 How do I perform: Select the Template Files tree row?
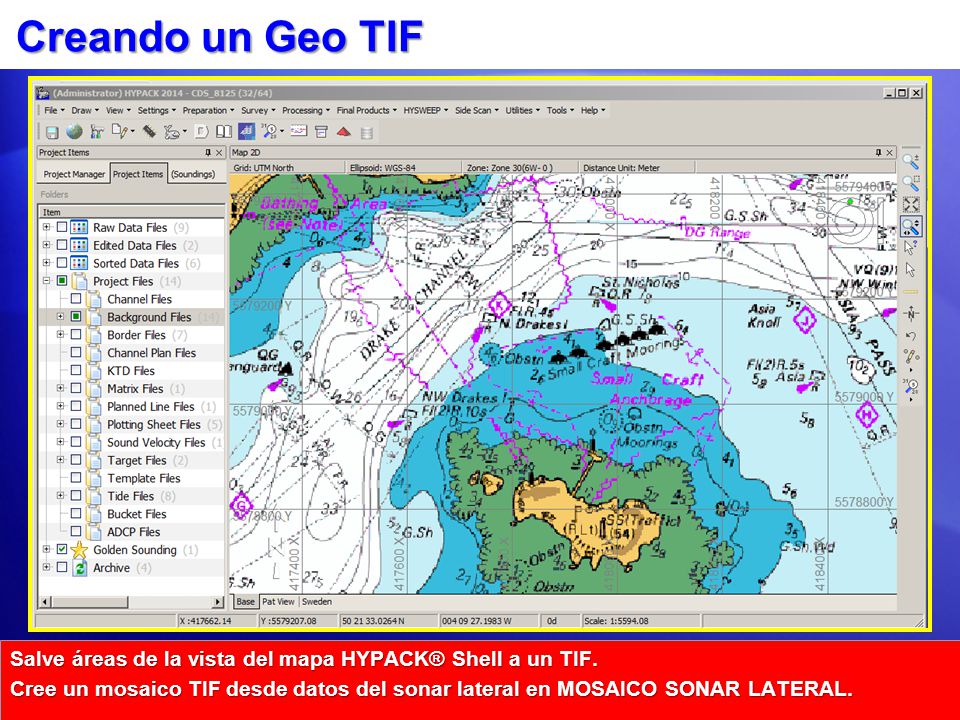pyautogui.click(x=133, y=478)
